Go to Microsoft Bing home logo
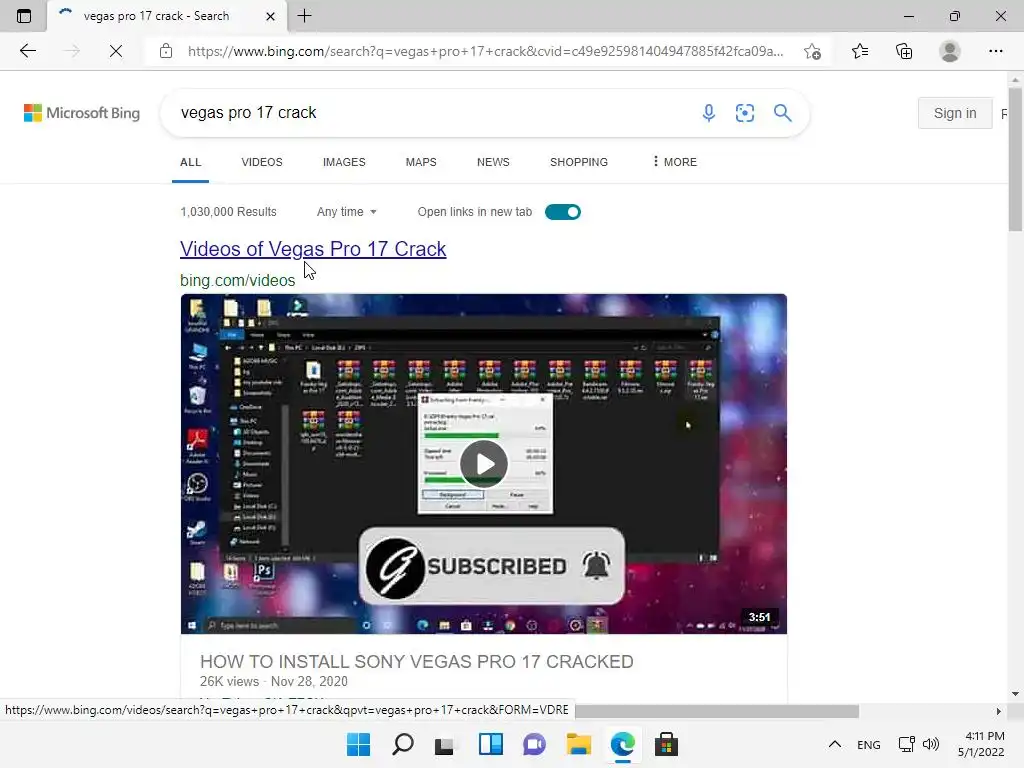1024x768 pixels. tap(82, 113)
